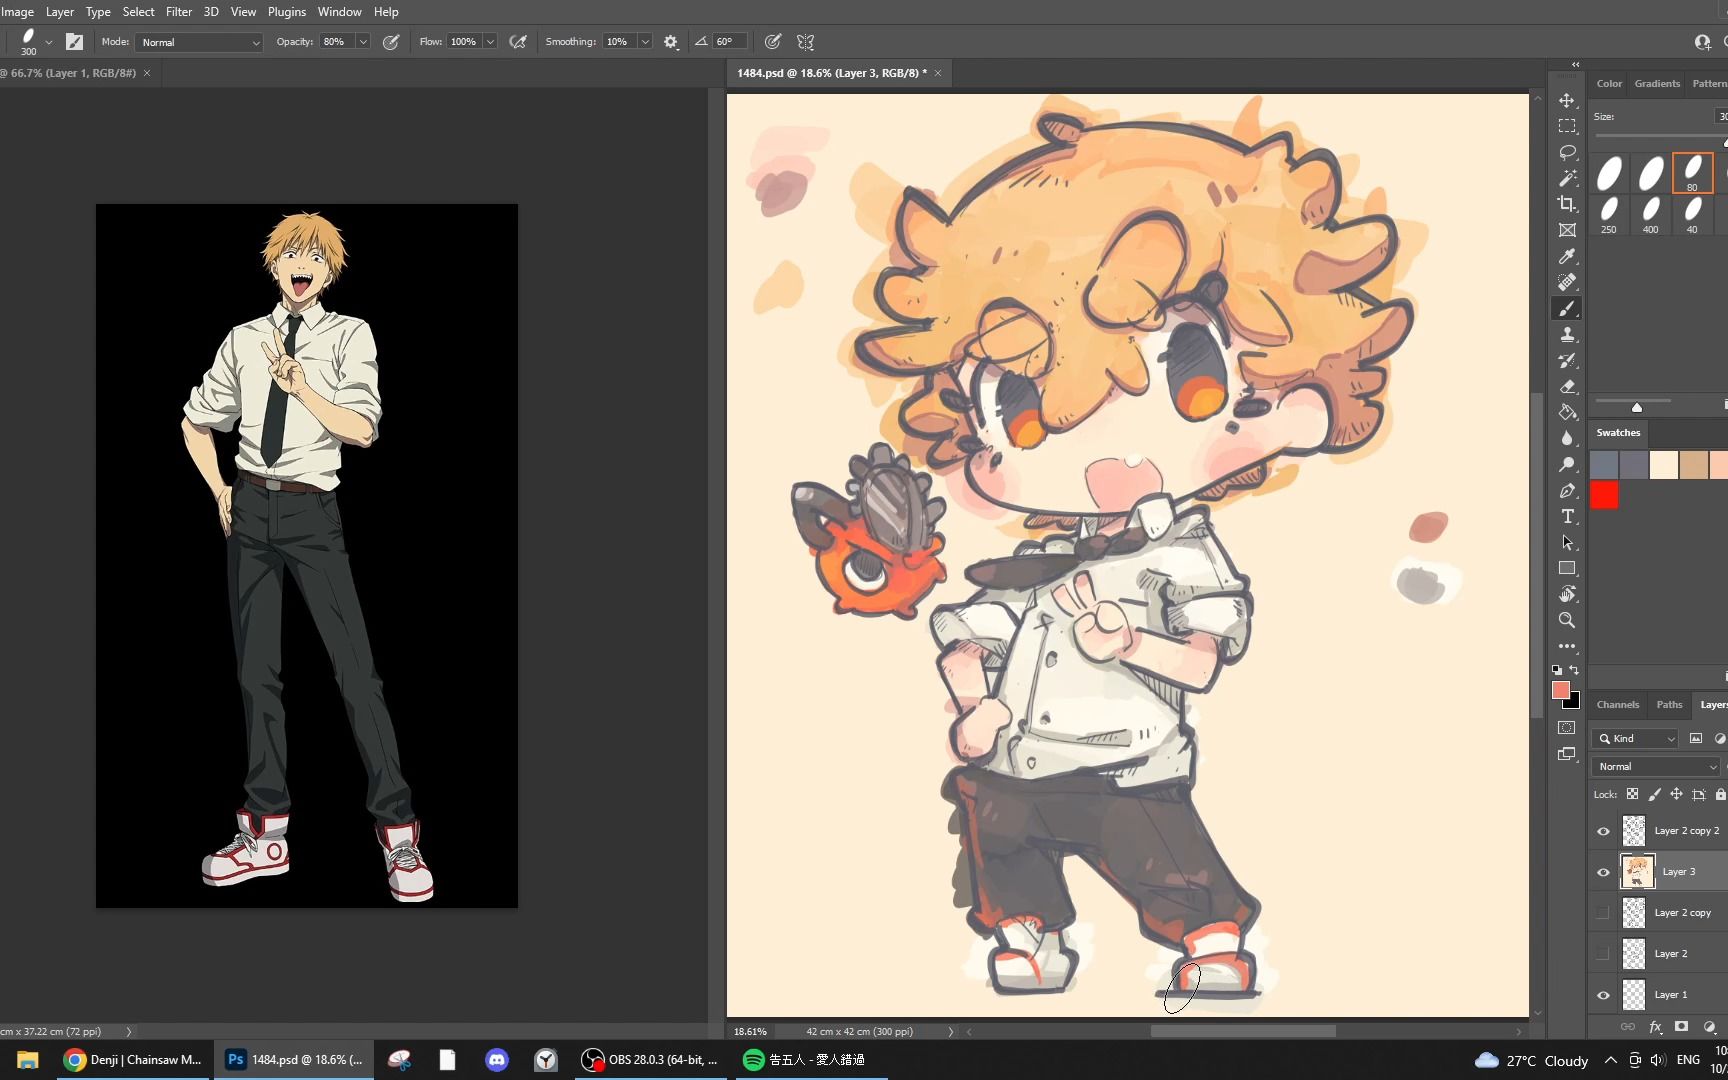1728x1080 pixels.
Task: Select the Paint Bucket tool
Action: pos(1567,412)
